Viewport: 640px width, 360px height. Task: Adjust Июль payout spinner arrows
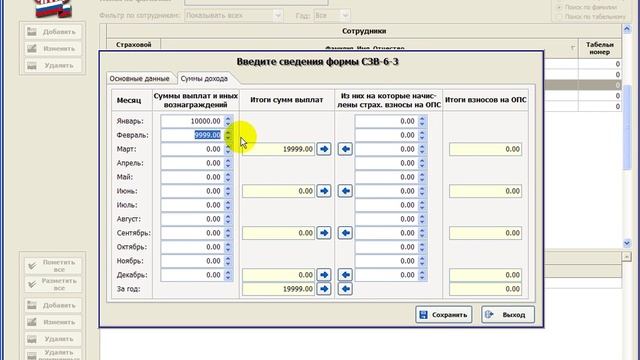coord(228,205)
